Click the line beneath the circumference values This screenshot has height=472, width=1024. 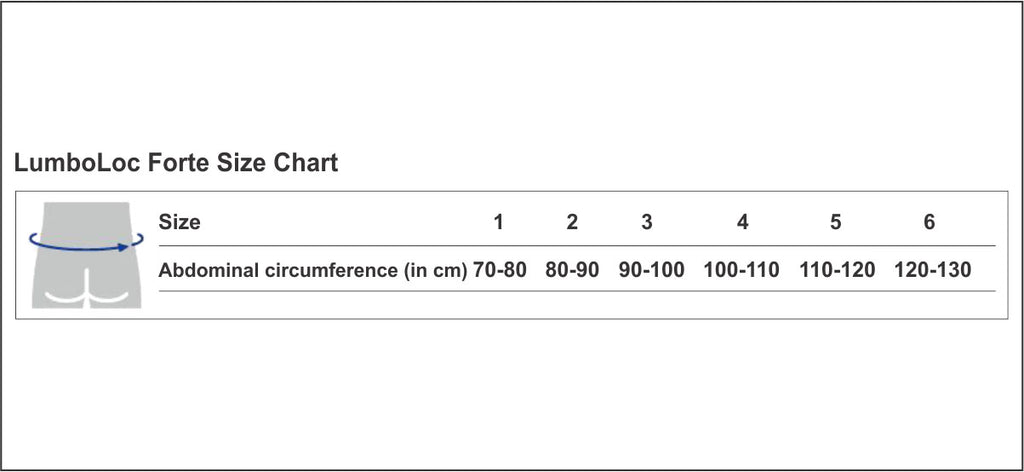tap(576, 291)
